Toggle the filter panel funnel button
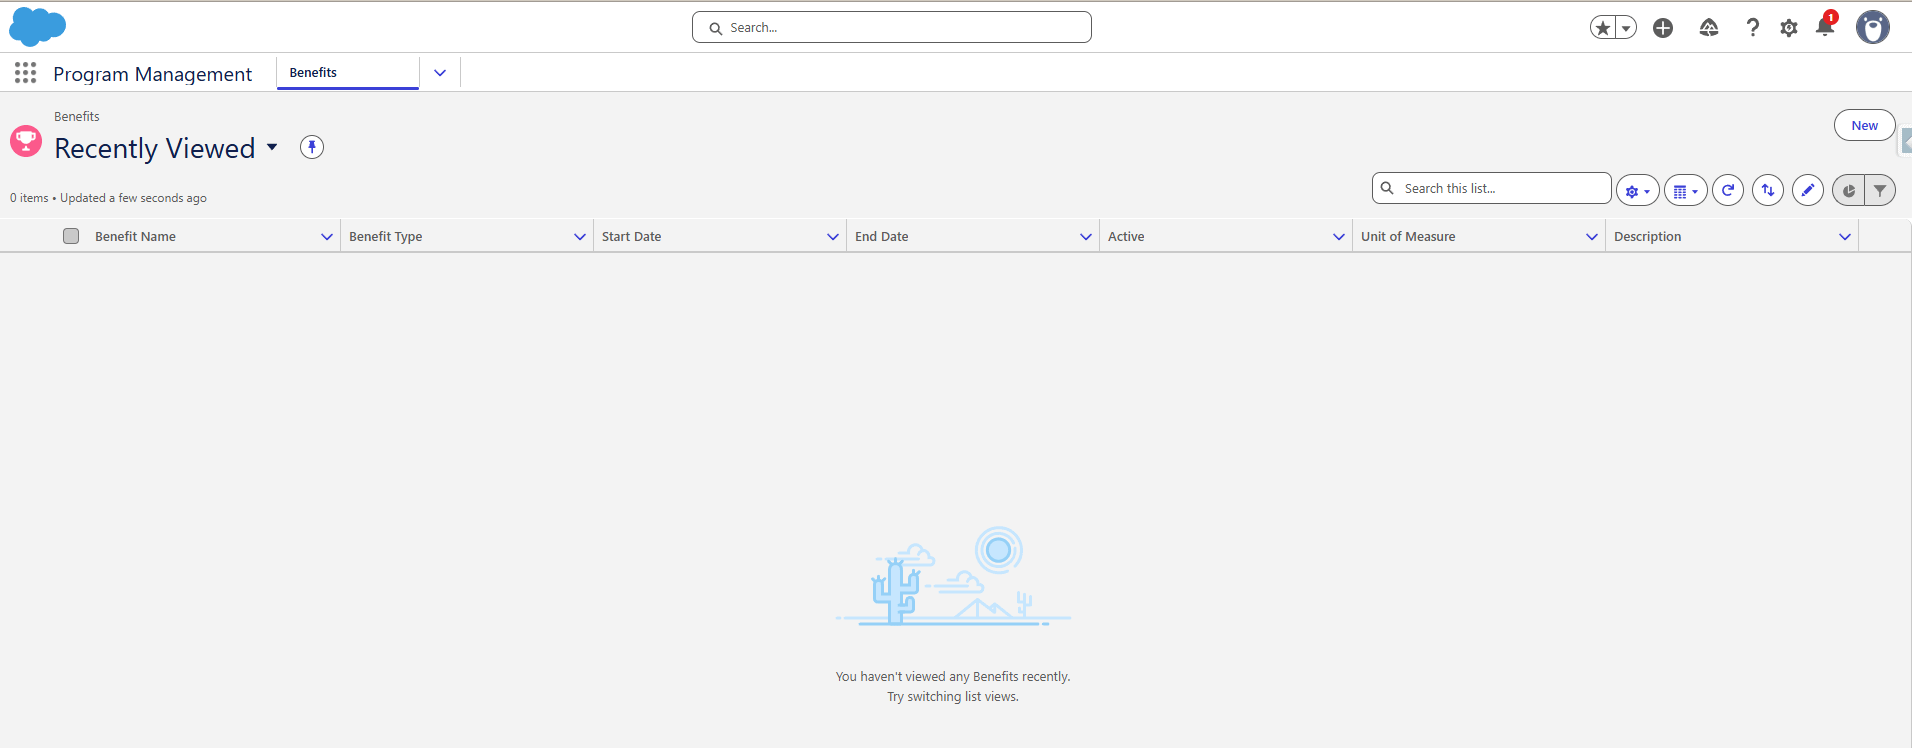Image resolution: width=1912 pixels, height=748 pixels. [x=1880, y=190]
